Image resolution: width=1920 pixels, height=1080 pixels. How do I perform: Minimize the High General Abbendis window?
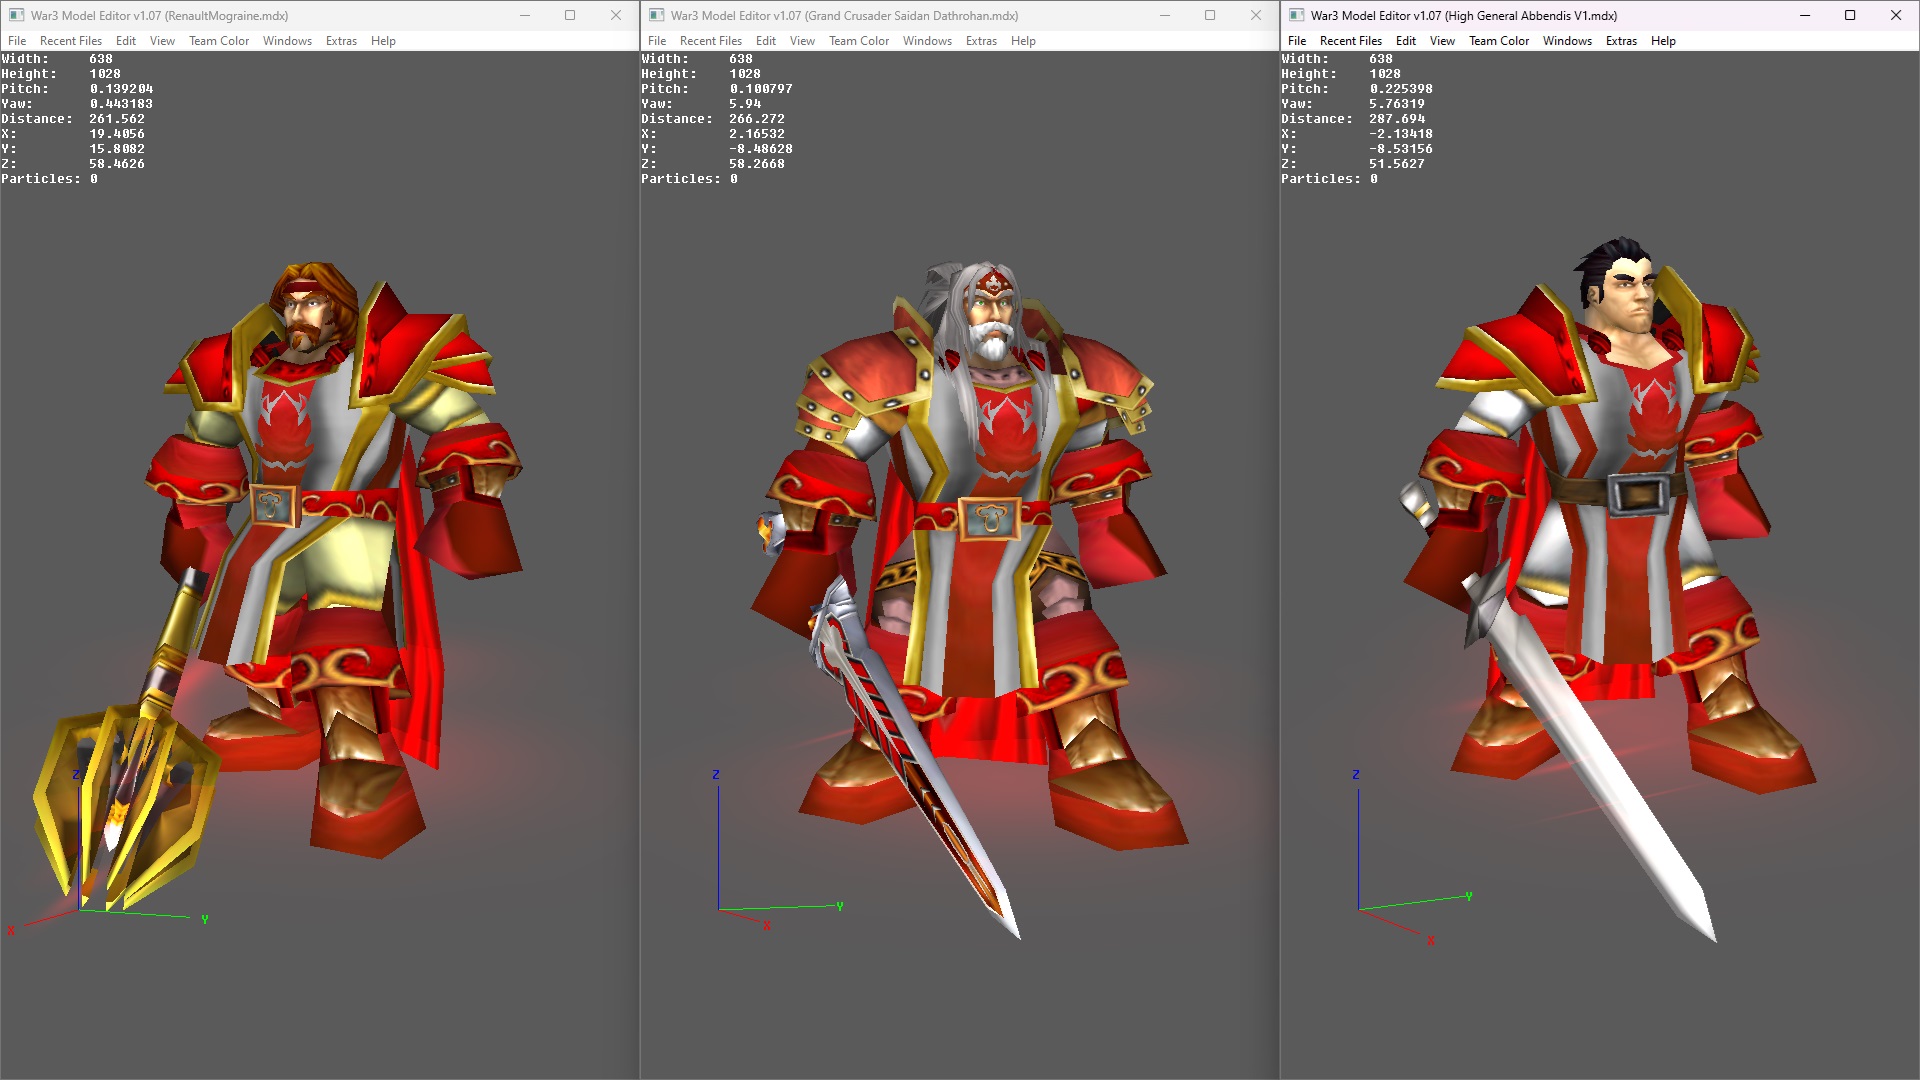(x=1805, y=15)
